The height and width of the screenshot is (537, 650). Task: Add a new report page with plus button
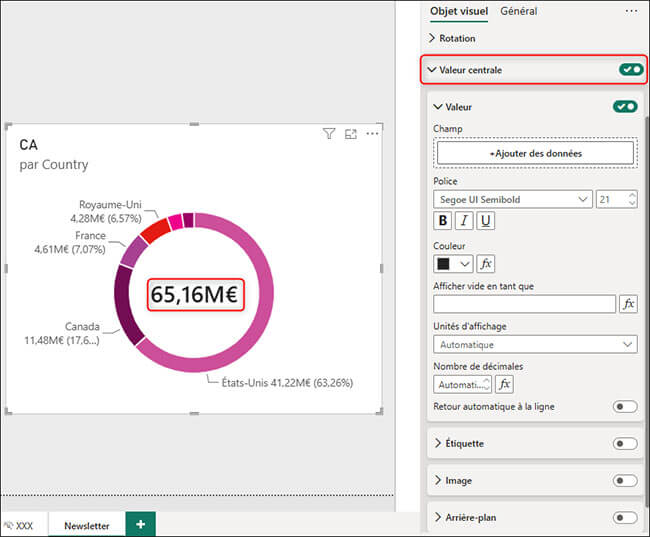(141, 524)
